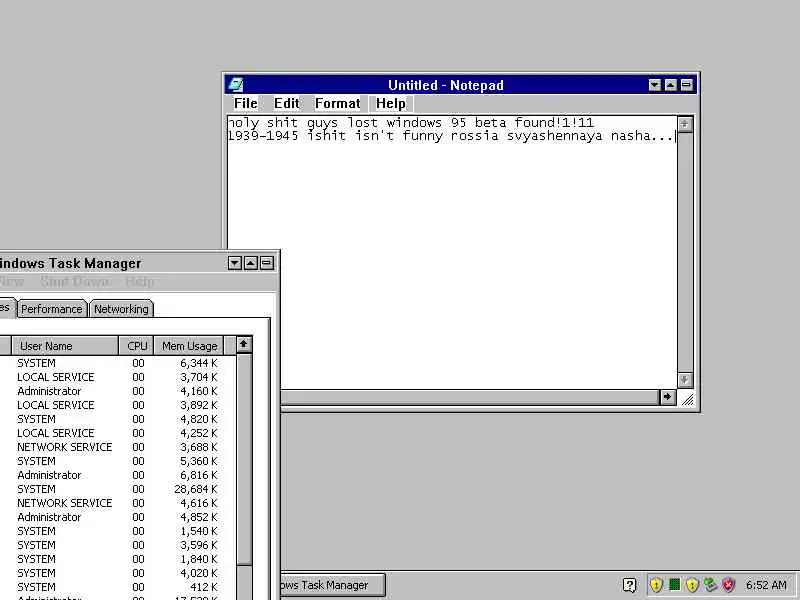The width and height of the screenshot is (800, 600).
Task: Click the Notepad title bar icon
Action: [236, 85]
